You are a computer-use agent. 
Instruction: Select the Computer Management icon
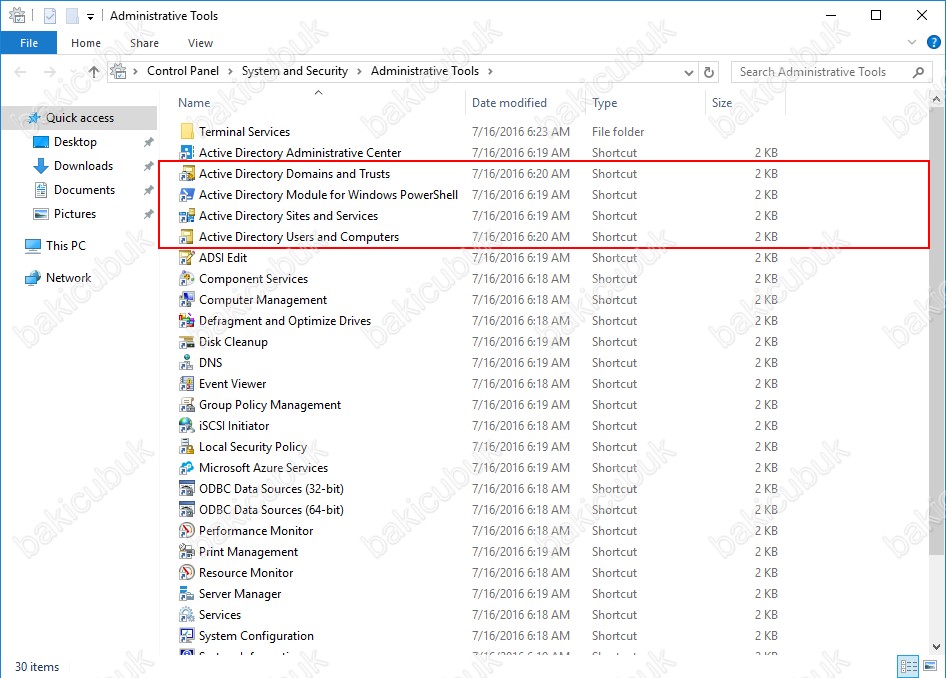point(187,300)
